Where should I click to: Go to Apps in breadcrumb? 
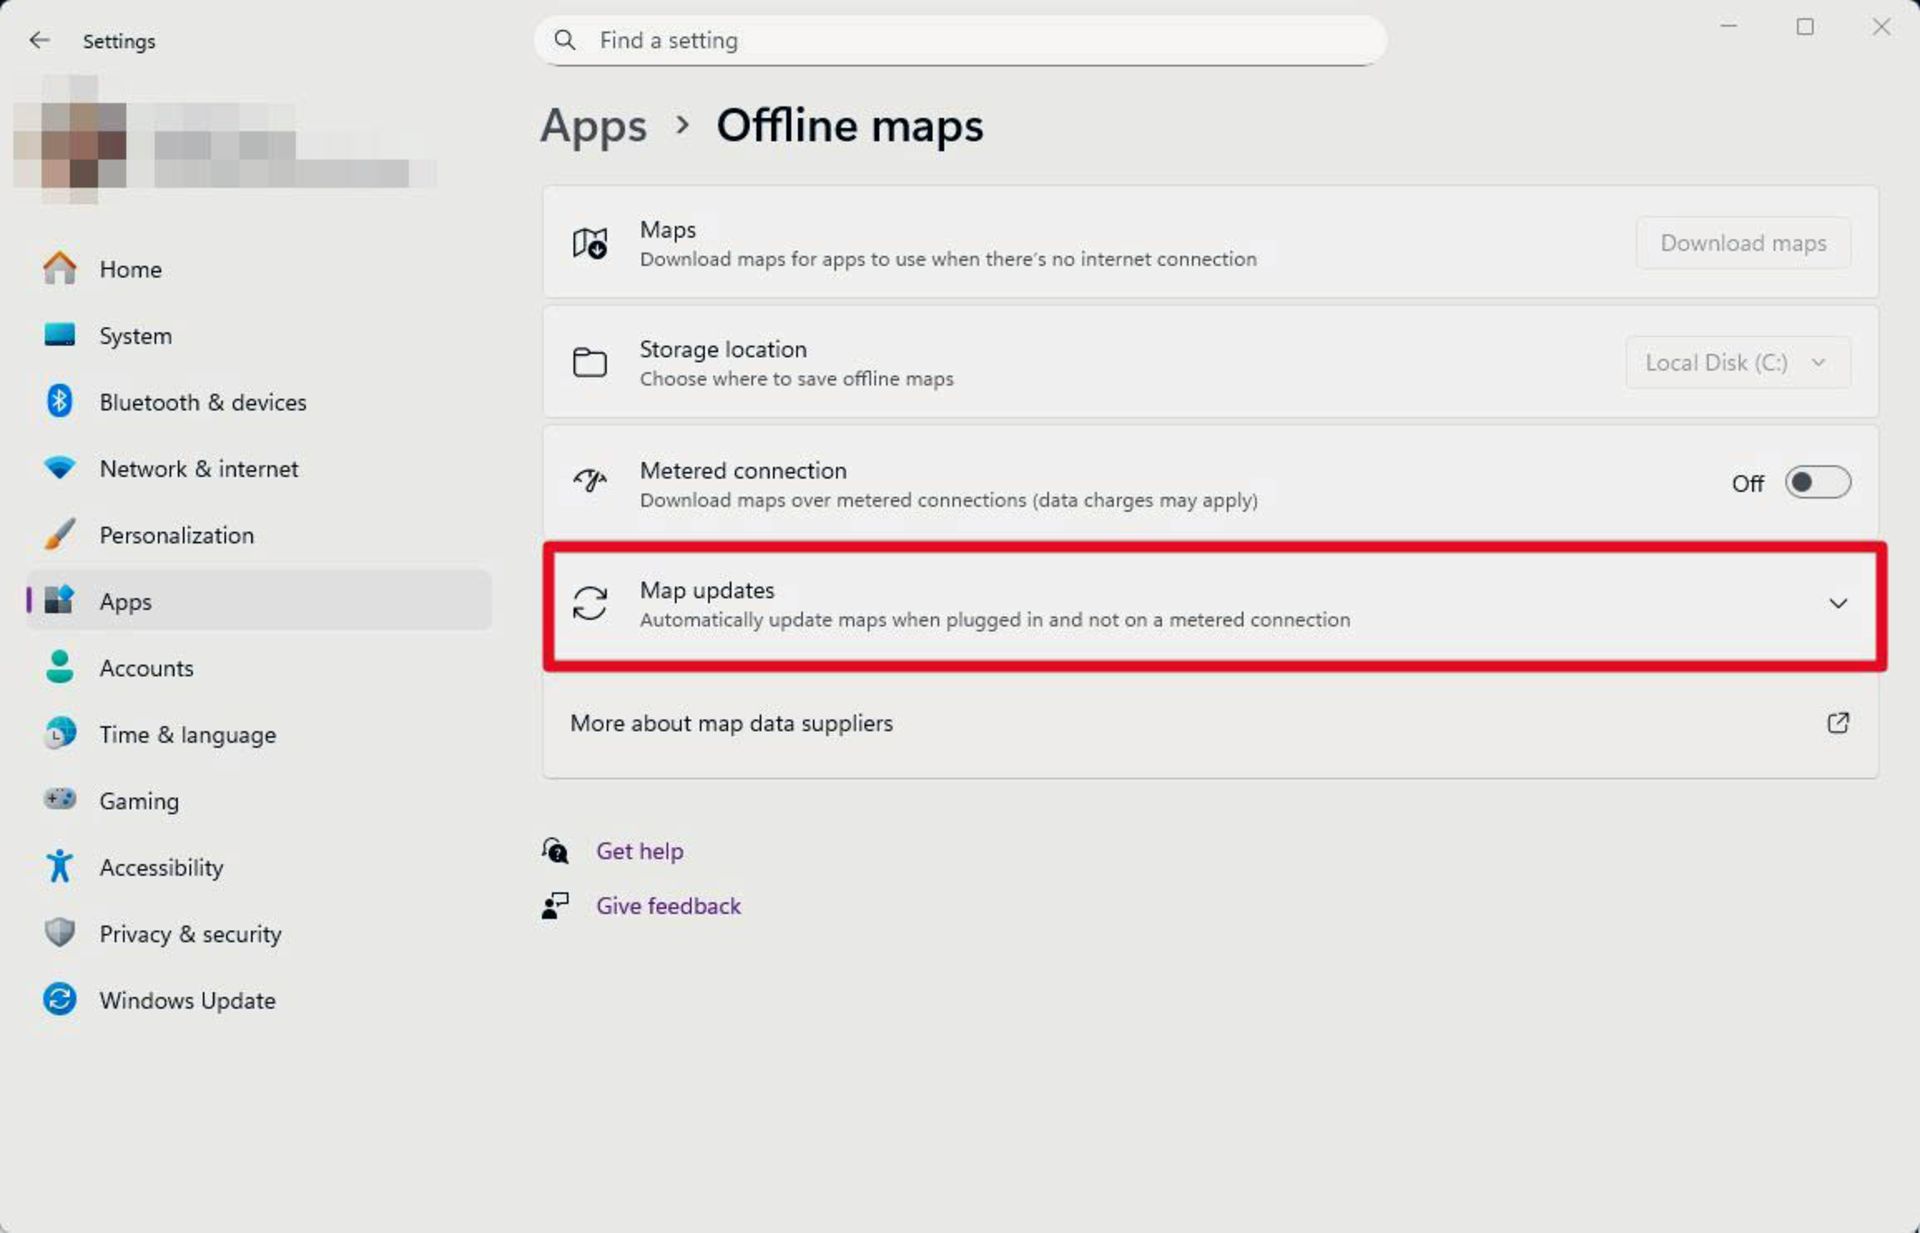tap(593, 126)
